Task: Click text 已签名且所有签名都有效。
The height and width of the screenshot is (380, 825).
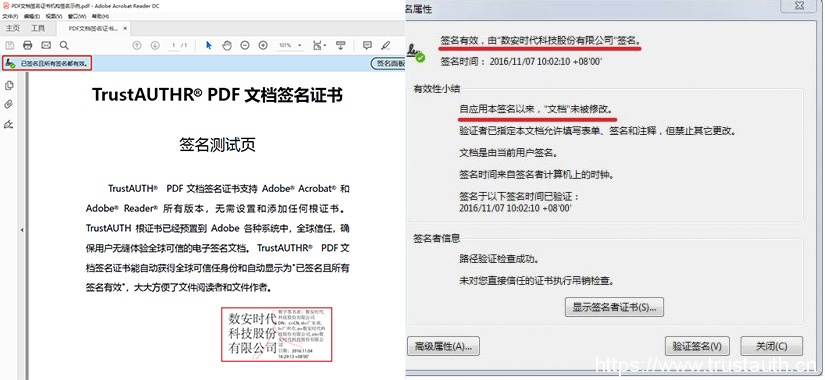Action: tap(55, 64)
